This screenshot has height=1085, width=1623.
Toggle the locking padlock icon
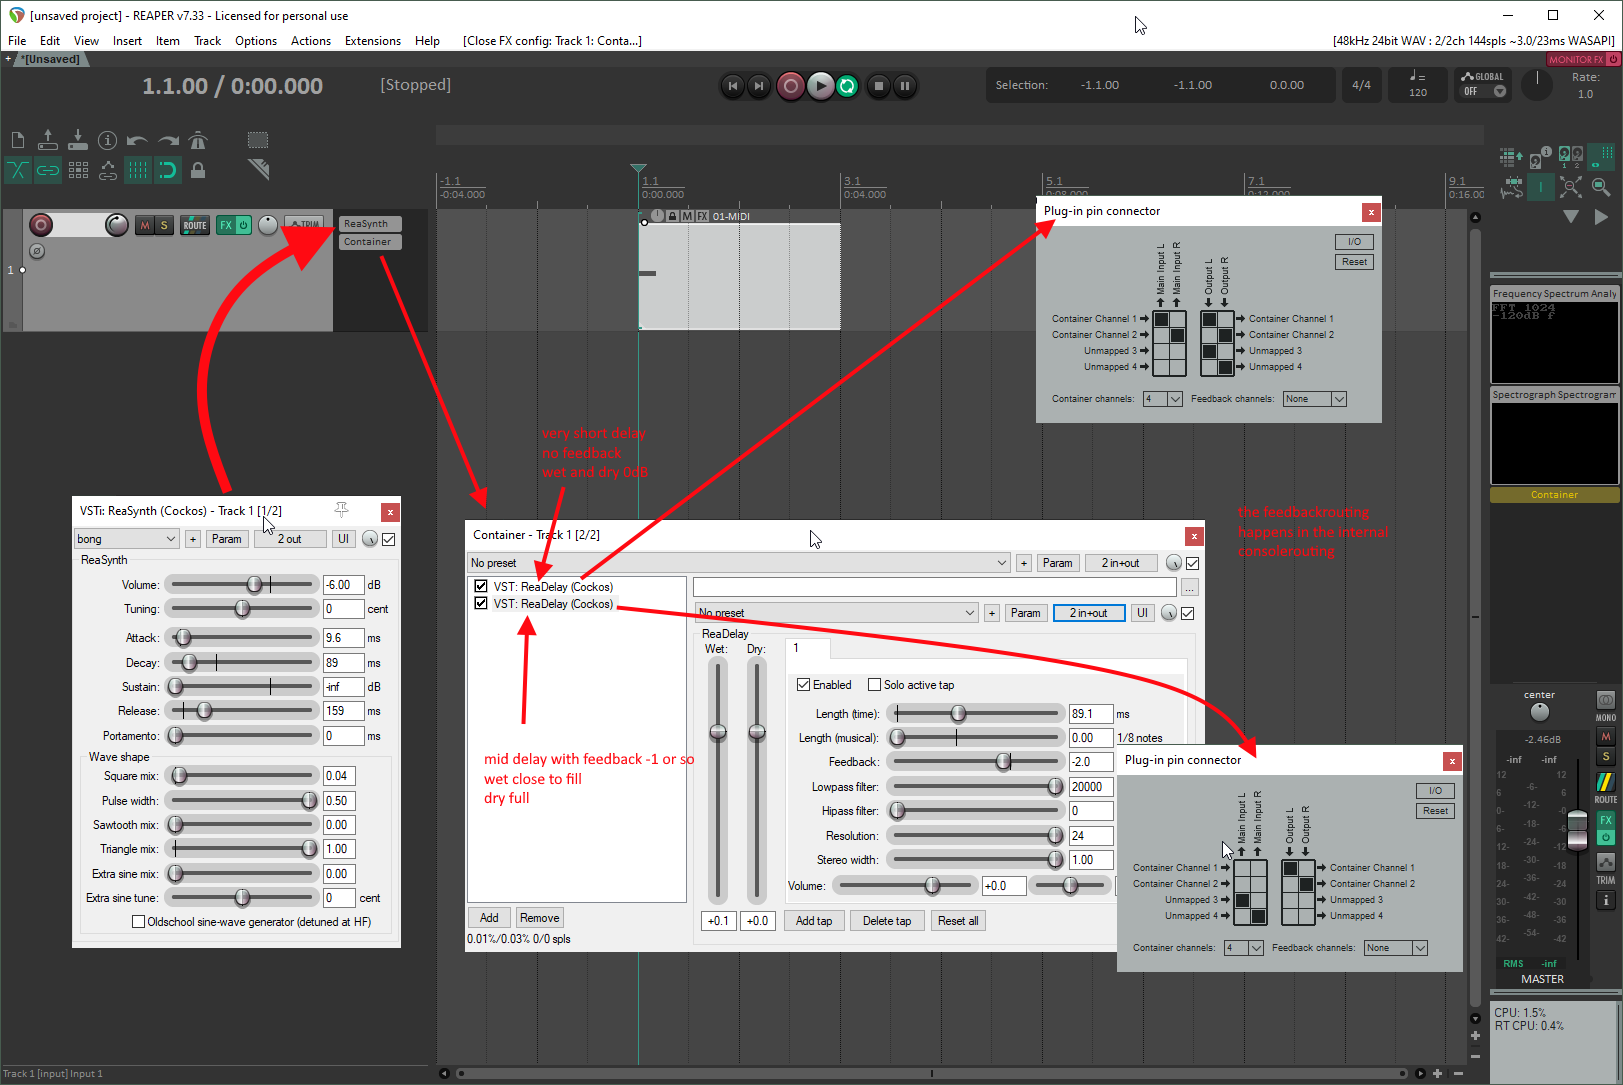click(198, 170)
